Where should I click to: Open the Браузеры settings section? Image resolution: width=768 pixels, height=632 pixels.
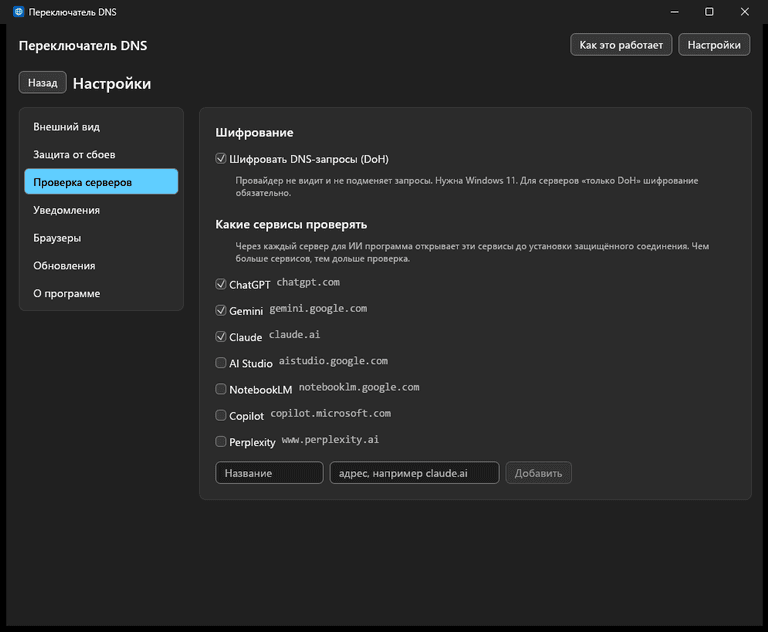tap(101, 238)
